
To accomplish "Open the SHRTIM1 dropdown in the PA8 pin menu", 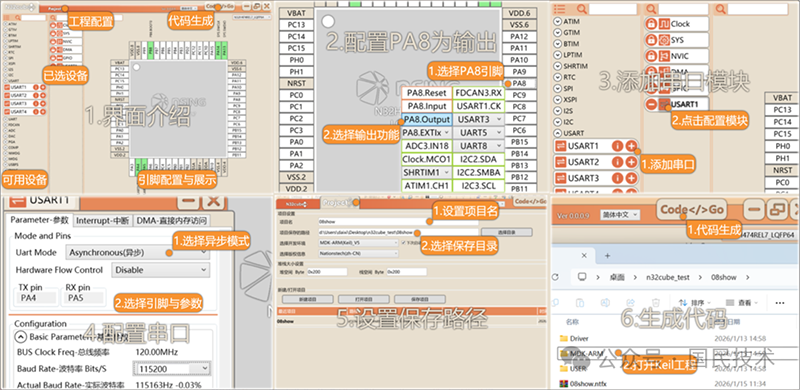I will (427, 173).
